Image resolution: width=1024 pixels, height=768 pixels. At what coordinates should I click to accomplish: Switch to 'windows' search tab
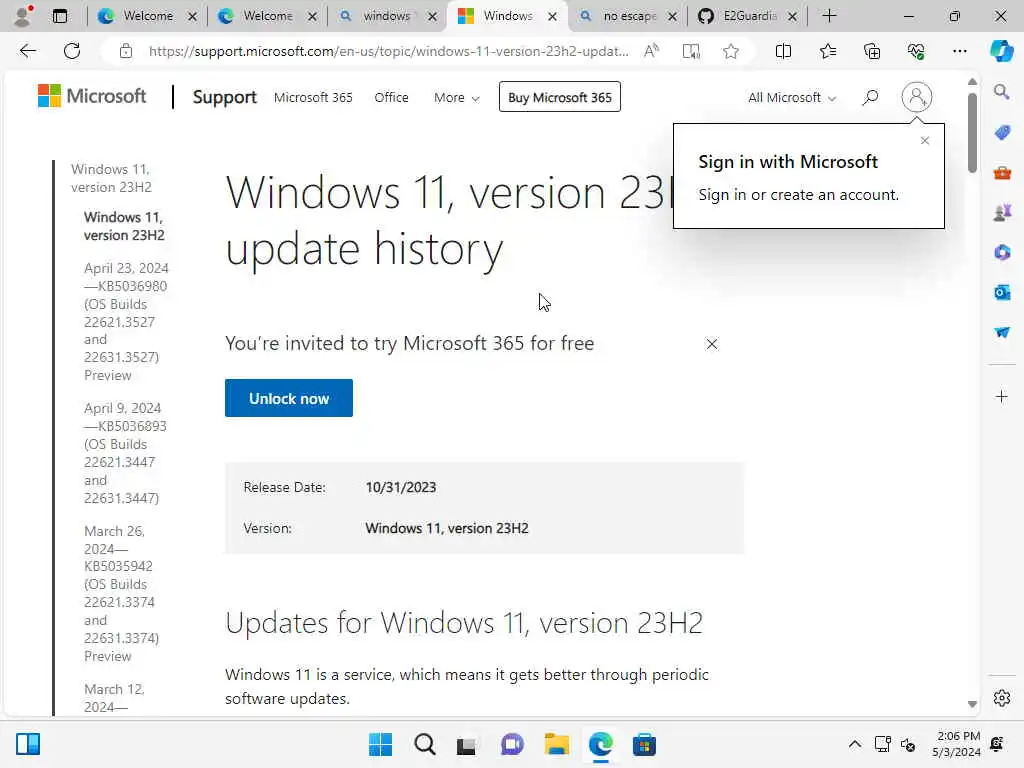388,16
